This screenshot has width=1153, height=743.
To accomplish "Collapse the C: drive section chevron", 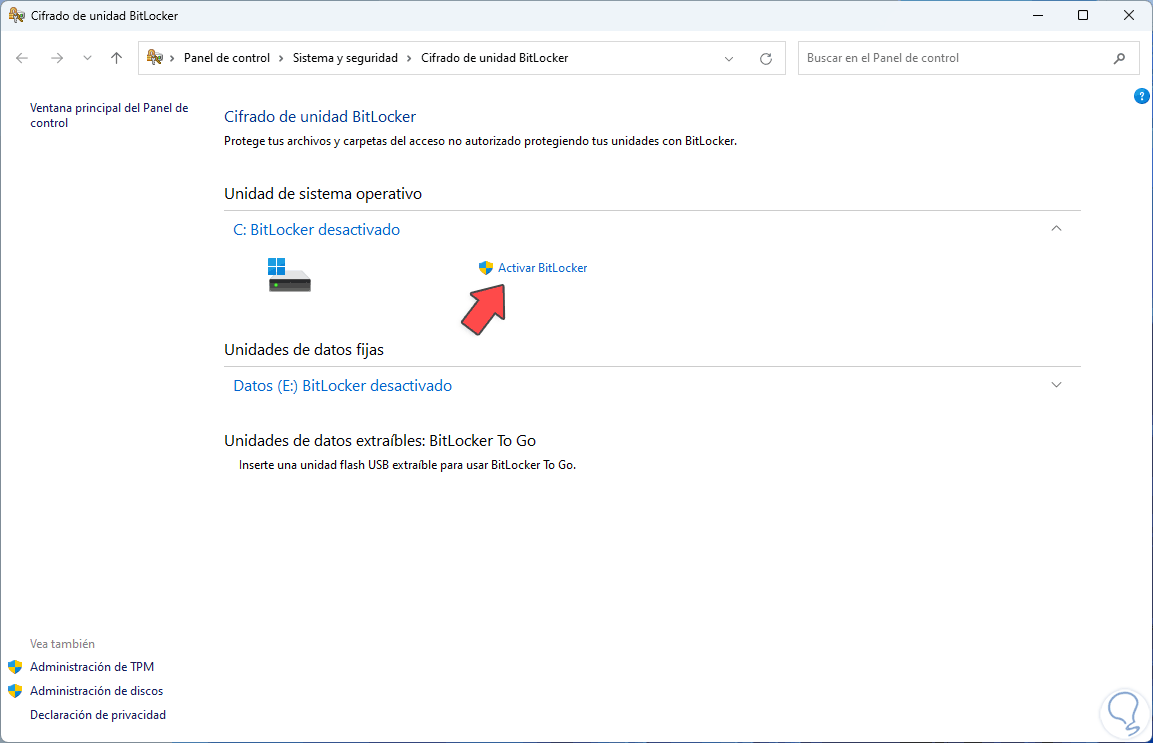I will click(x=1056, y=229).
